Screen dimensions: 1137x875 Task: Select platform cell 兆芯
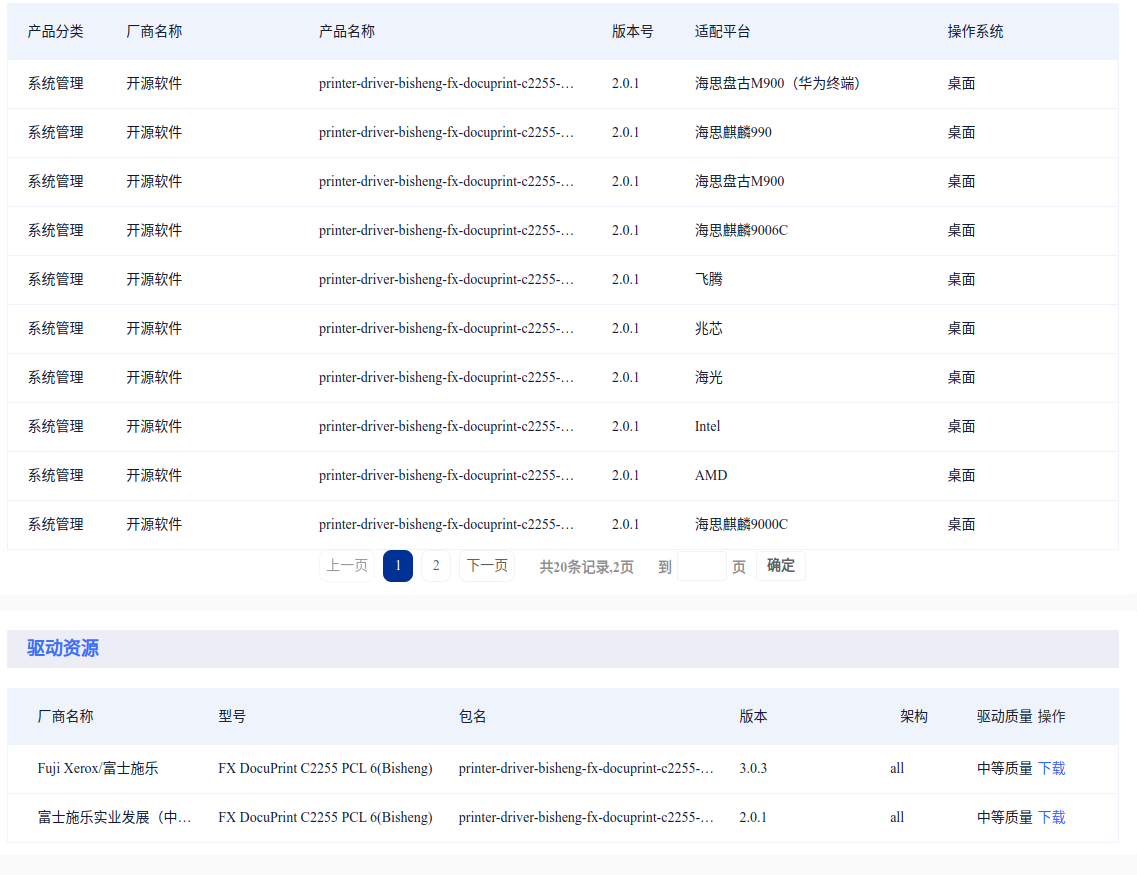tap(708, 328)
